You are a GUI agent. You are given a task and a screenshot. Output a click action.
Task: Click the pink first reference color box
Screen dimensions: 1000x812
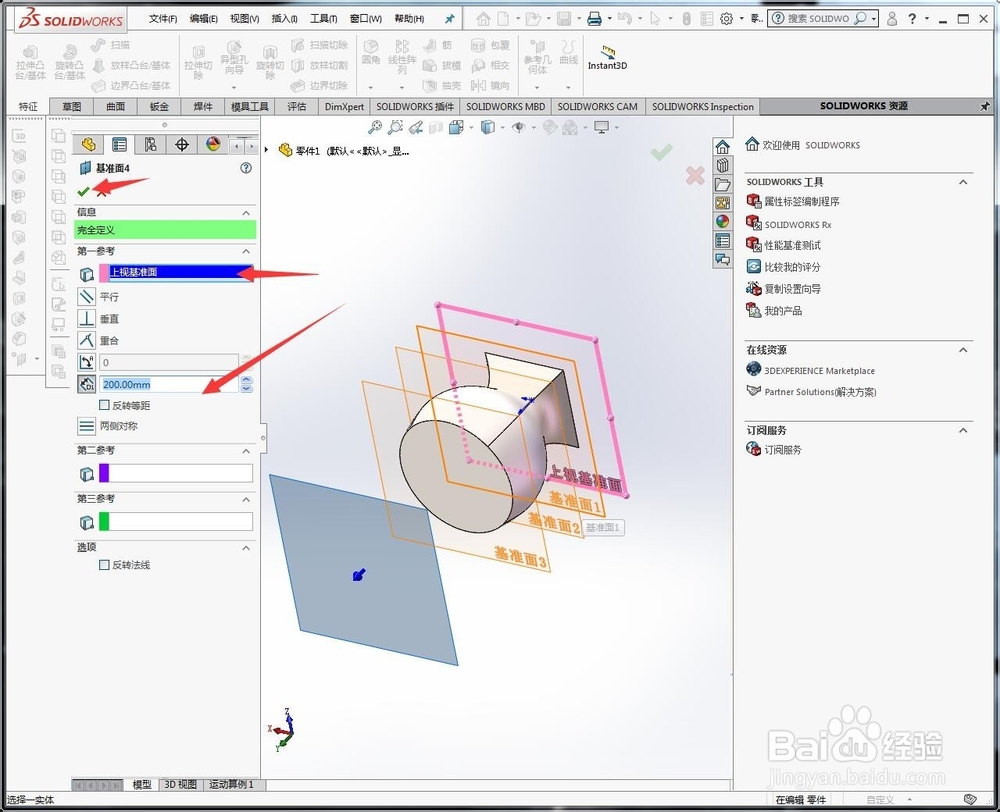[x=104, y=273]
